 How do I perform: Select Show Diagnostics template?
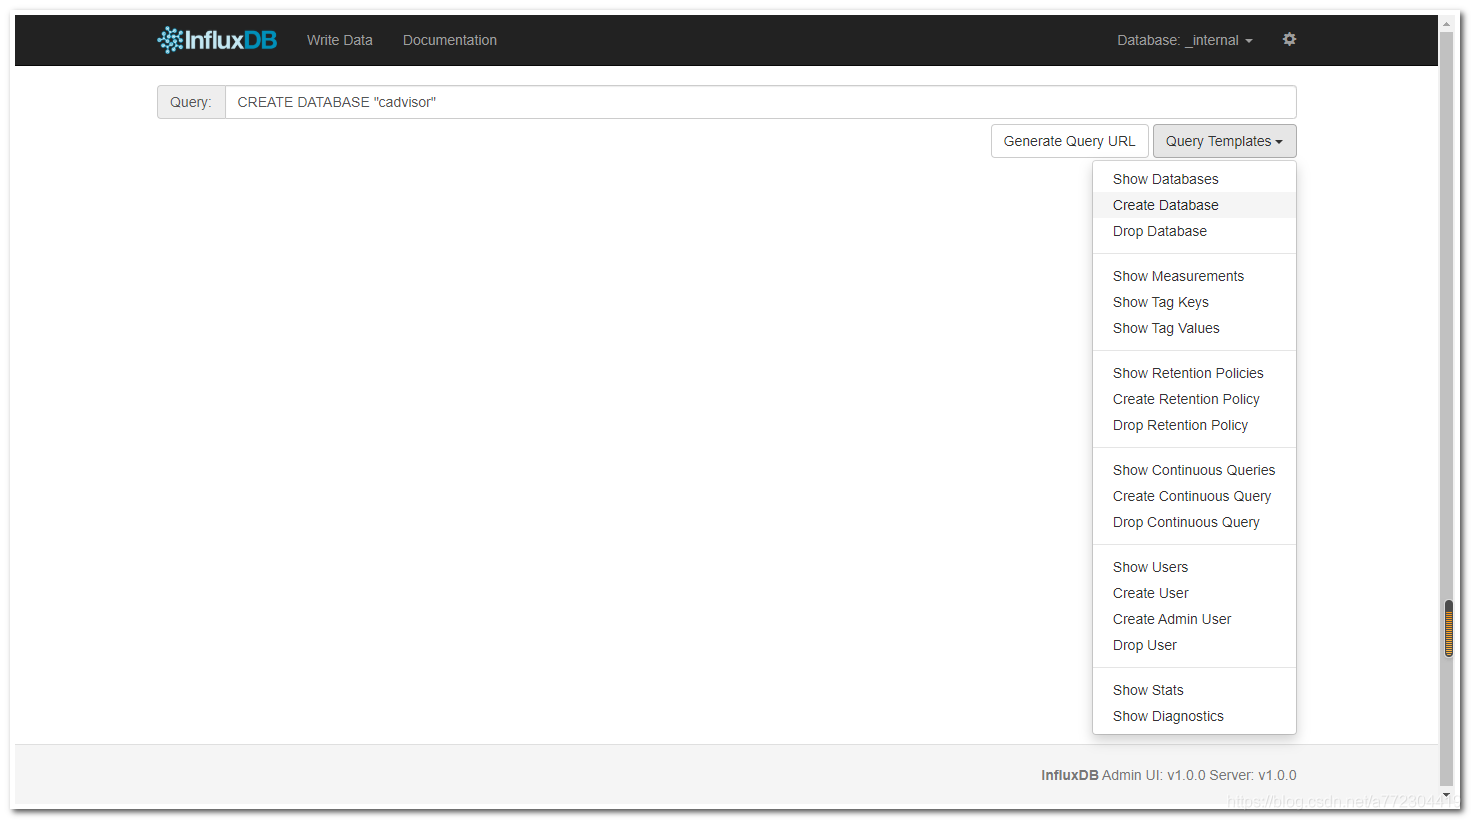(1194, 716)
